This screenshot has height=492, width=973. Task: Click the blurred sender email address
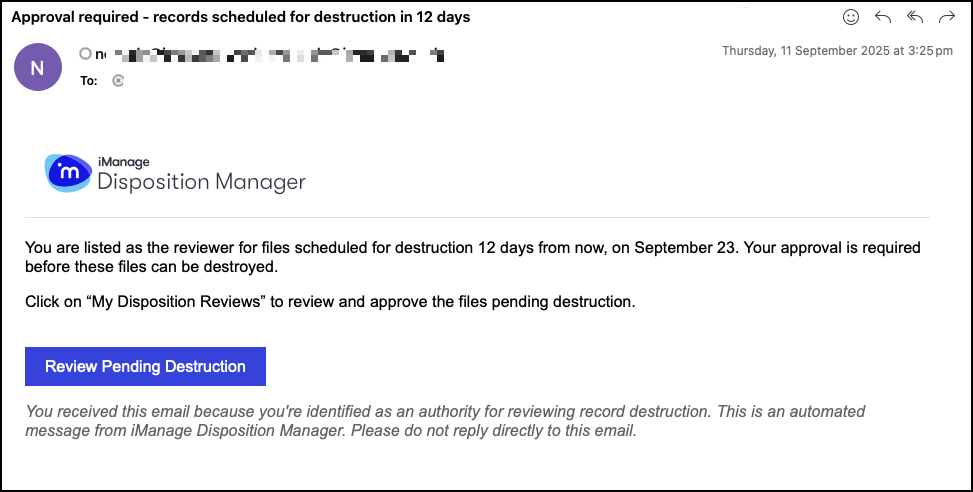point(270,54)
